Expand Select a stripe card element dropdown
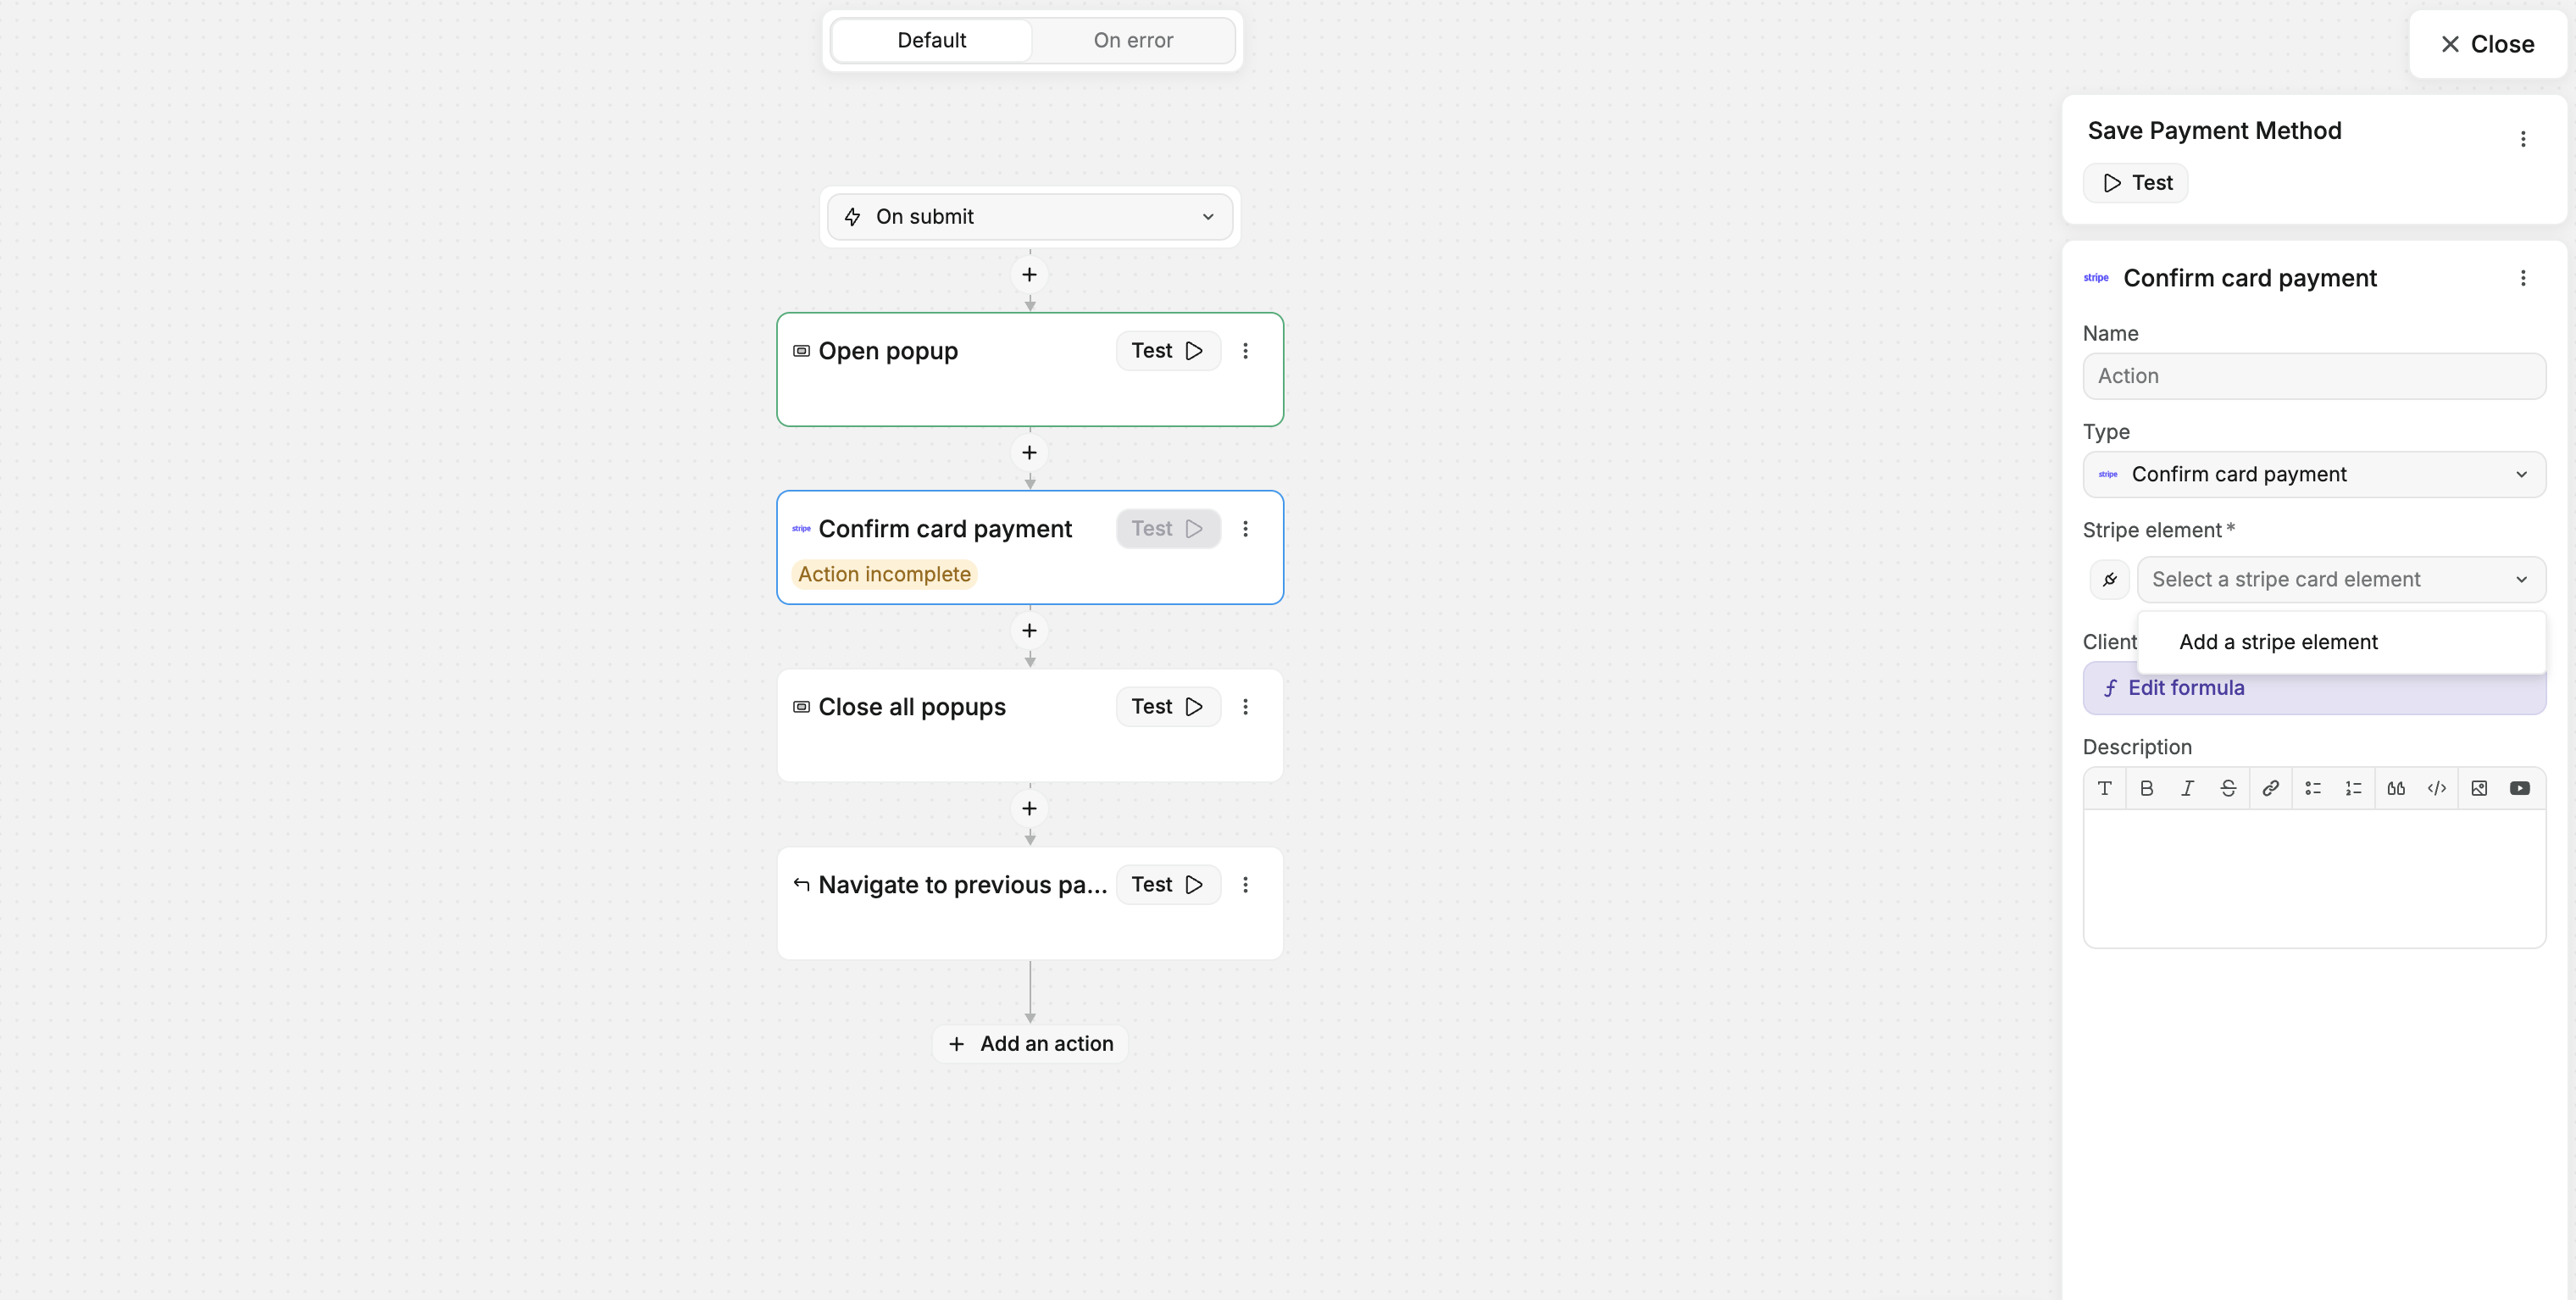The image size is (2576, 1300). (2341, 580)
